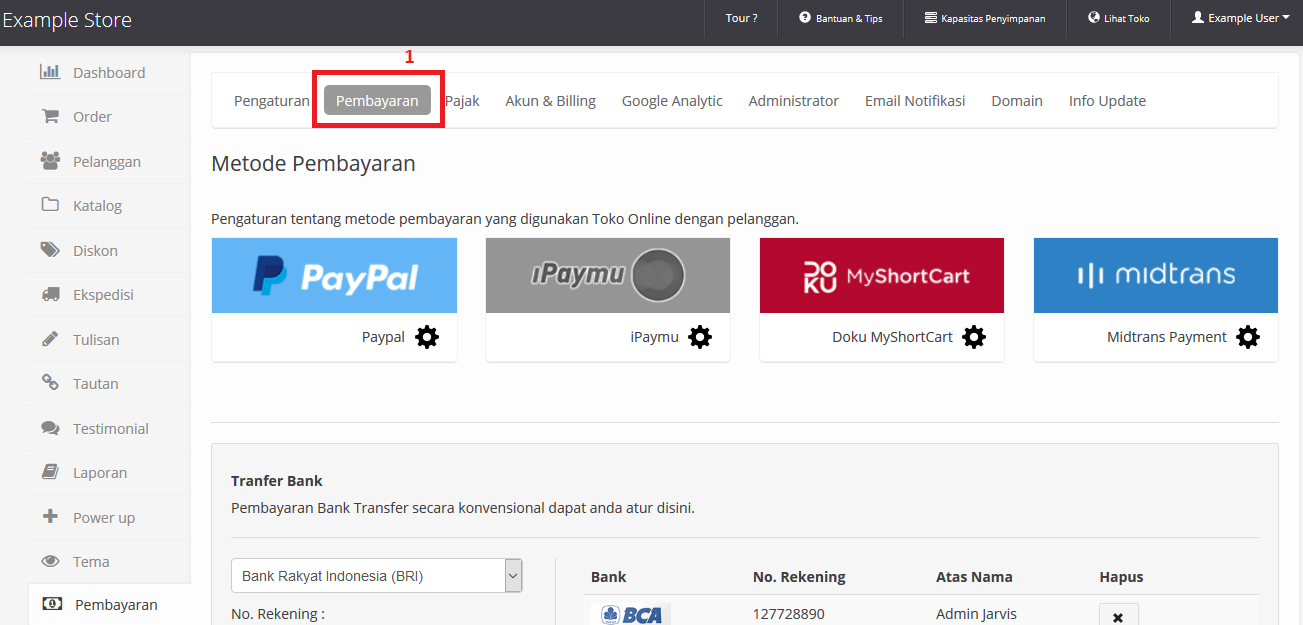Image resolution: width=1303 pixels, height=625 pixels.
Task: Click the Tulisan pencil icon
Action: pos(50,339)
